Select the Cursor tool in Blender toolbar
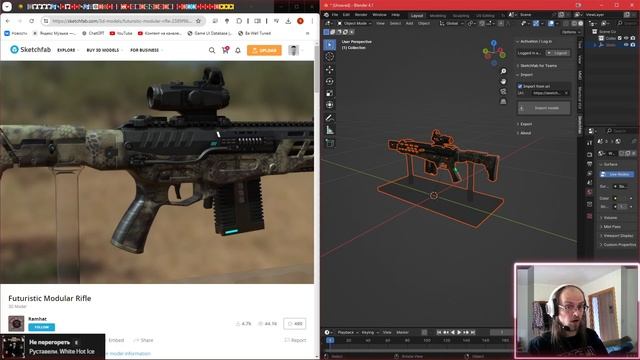Image resolution: width=640 pixels, height=360 pixels. click(329, 57)
